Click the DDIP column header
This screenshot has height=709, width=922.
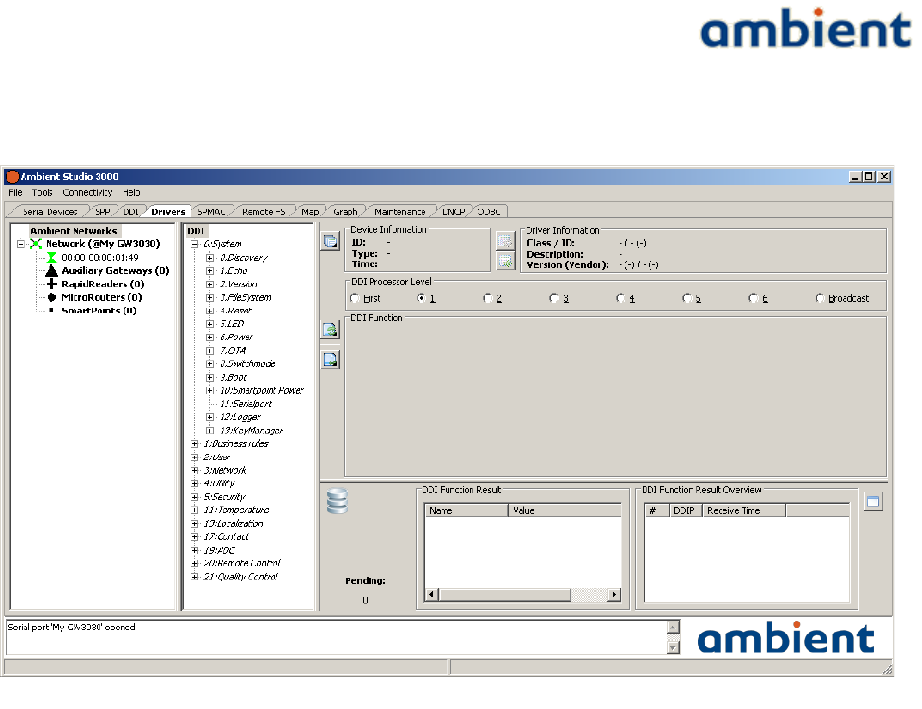tap(686, 510)
